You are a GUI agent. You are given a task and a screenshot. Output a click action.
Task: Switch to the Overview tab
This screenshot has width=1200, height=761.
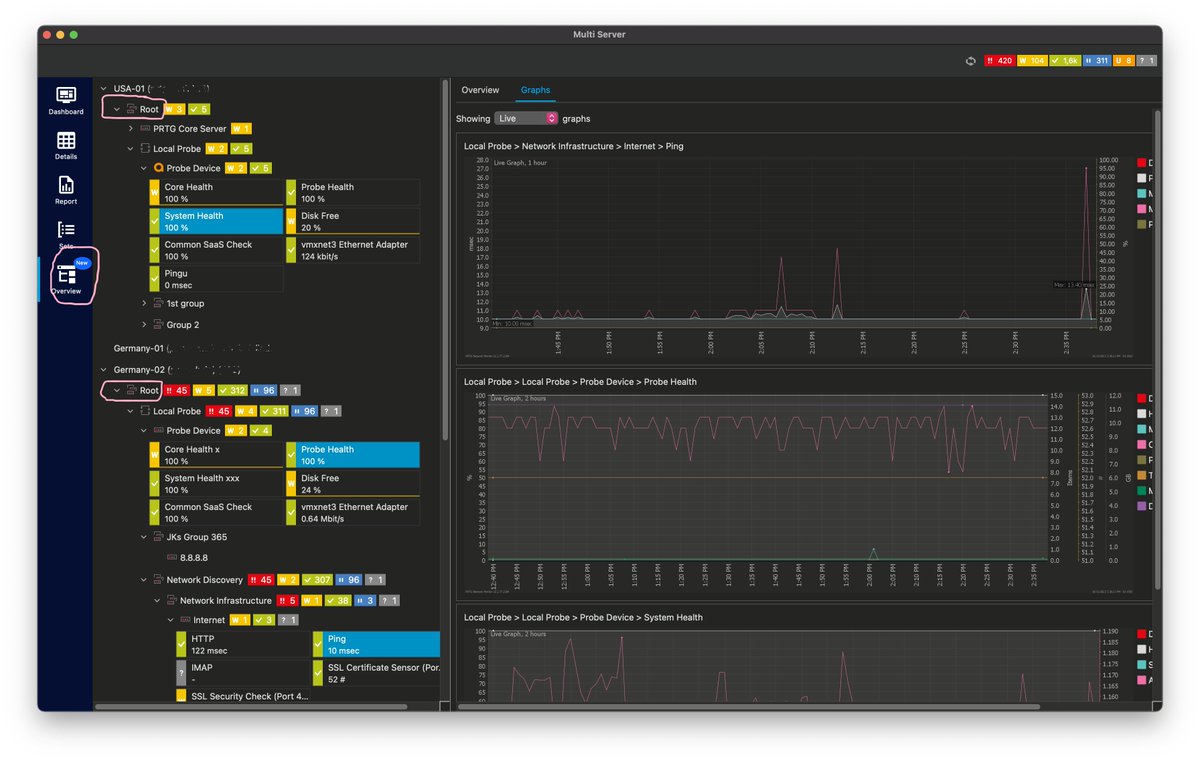pos(481,89)
